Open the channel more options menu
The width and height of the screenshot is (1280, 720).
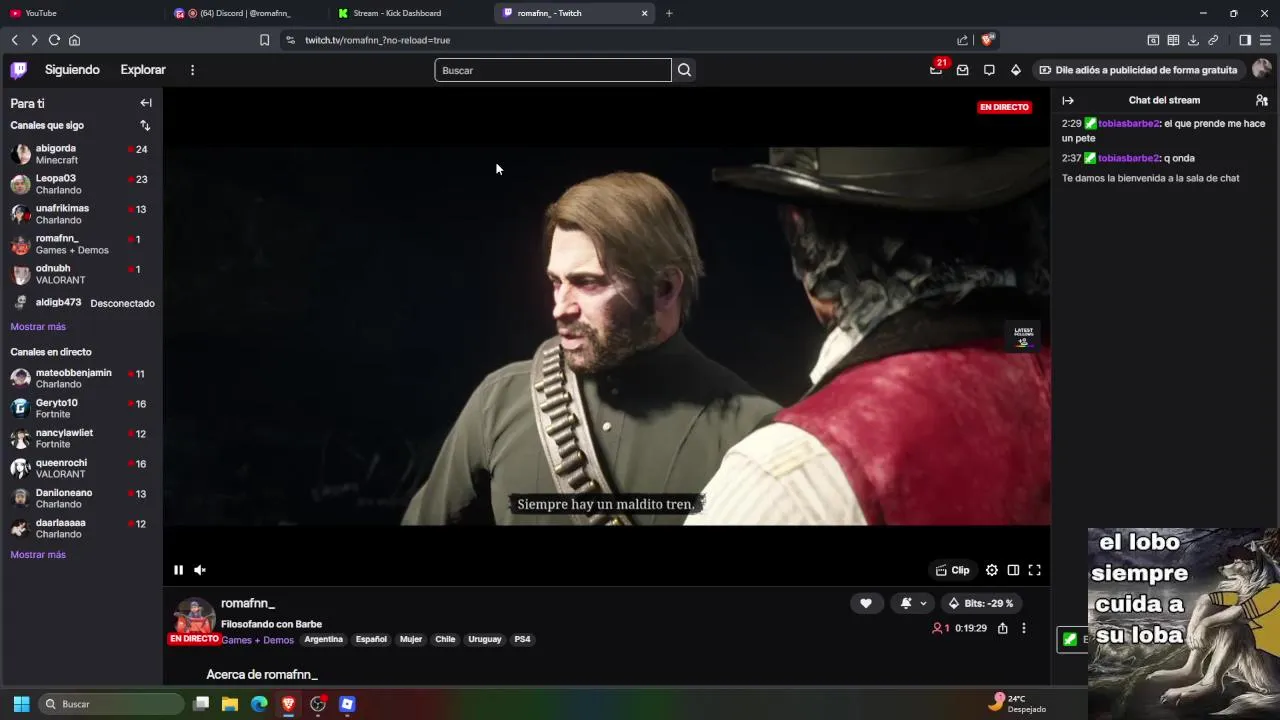tap(1023, 628)
